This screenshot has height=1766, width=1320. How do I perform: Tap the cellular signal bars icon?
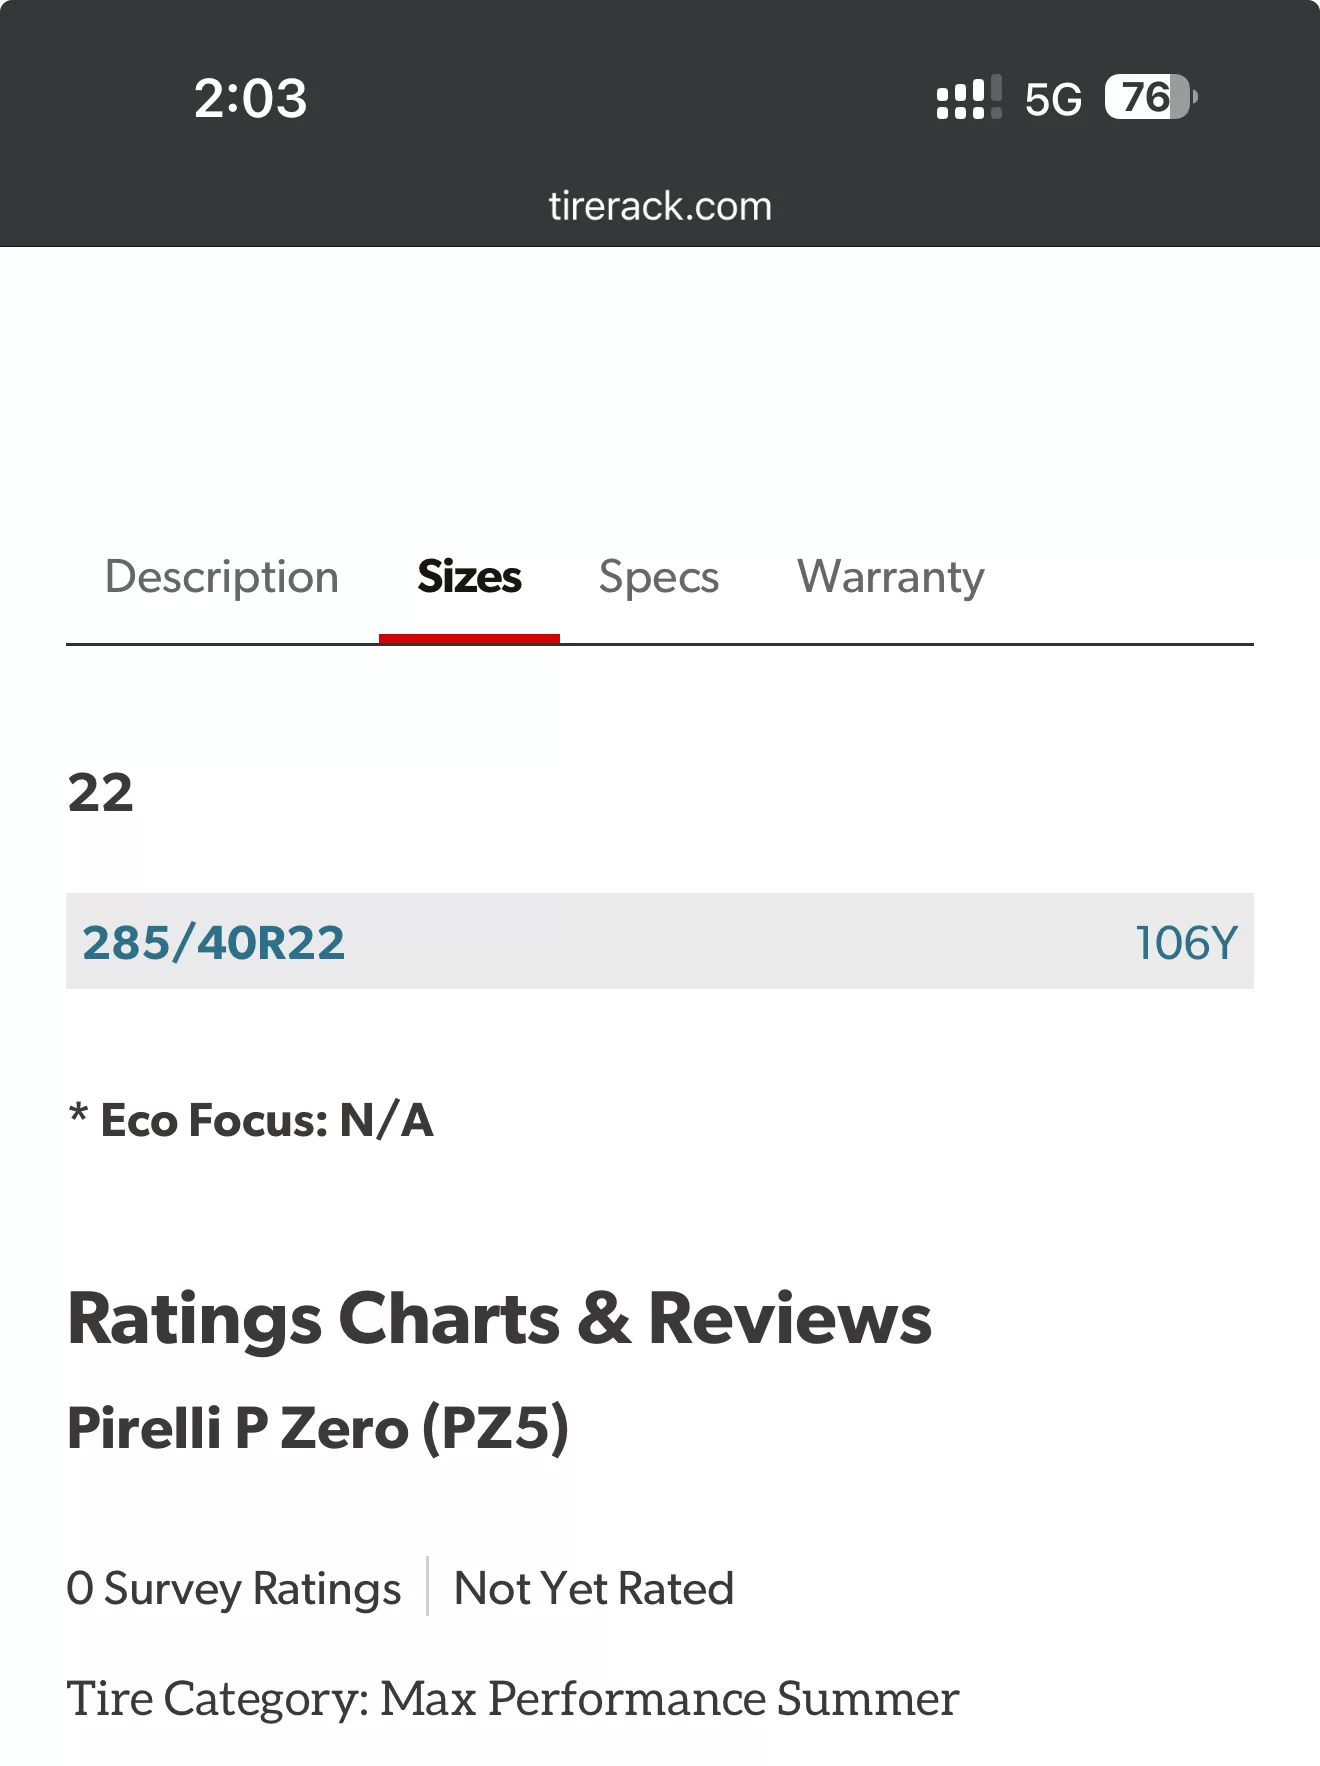point(969,98)
